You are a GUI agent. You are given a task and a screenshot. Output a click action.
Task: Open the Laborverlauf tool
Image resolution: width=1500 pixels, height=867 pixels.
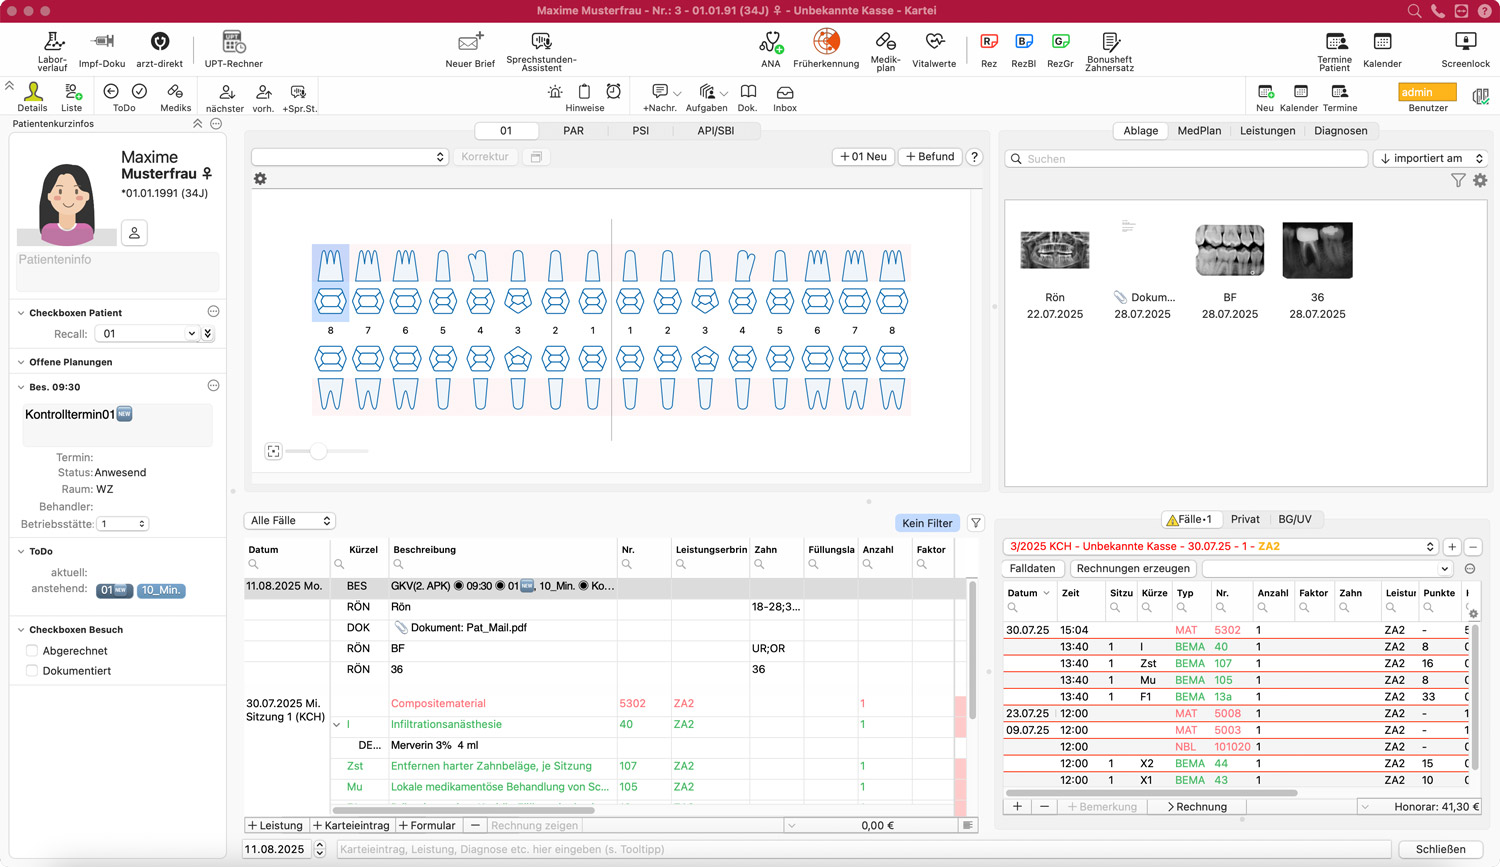click(52, 42)
